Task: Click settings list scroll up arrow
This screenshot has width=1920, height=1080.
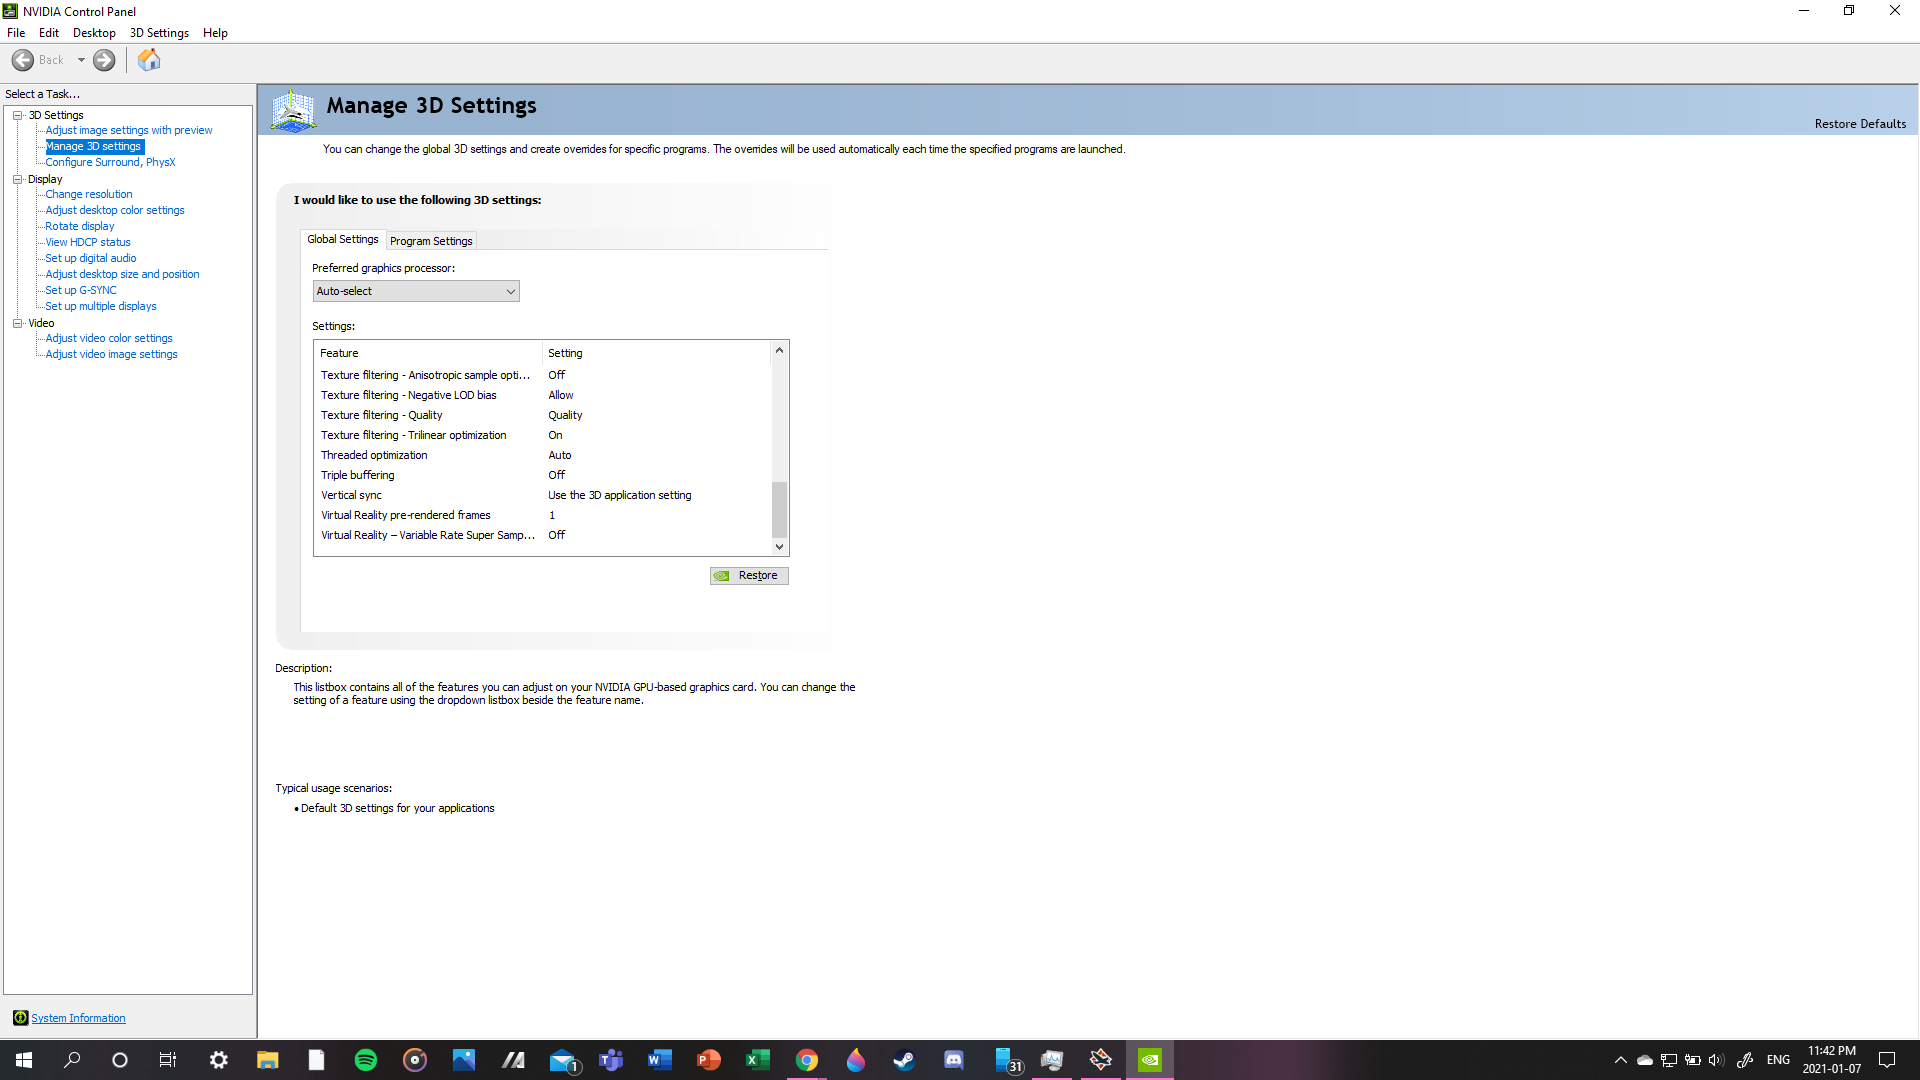Action: pyautogui.click(x=779, y=350)
